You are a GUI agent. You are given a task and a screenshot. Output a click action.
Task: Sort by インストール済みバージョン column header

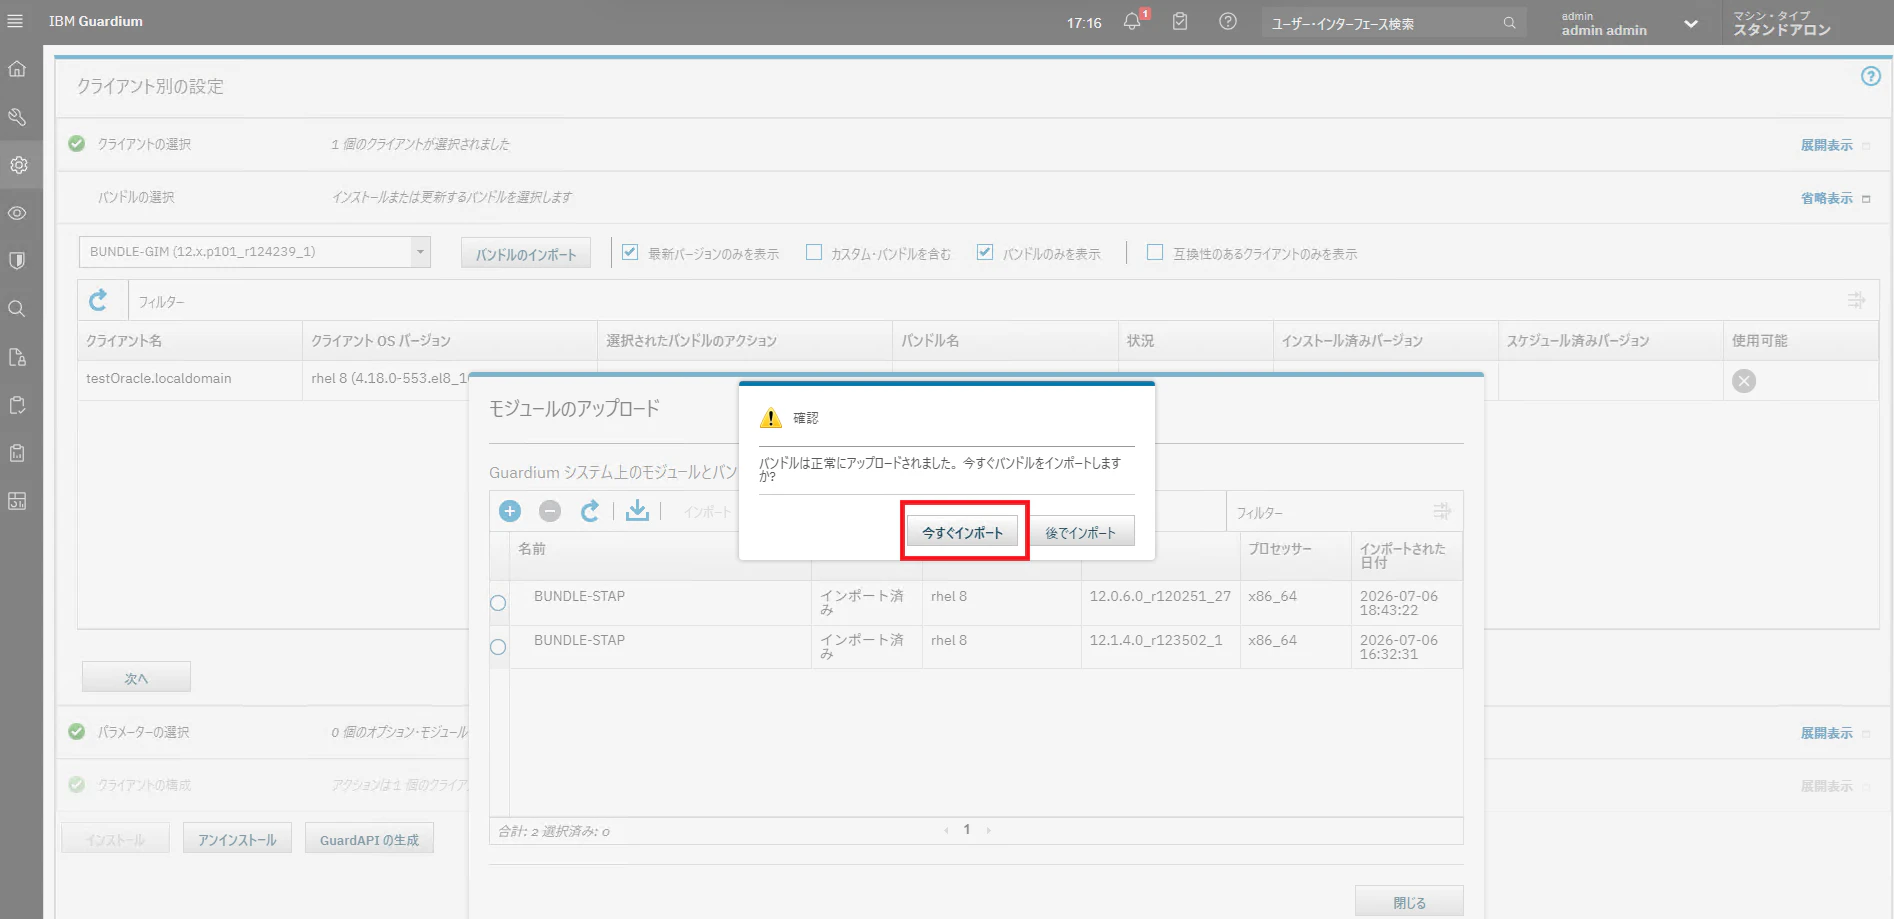pyautogui.click(x=1386, y=341)
